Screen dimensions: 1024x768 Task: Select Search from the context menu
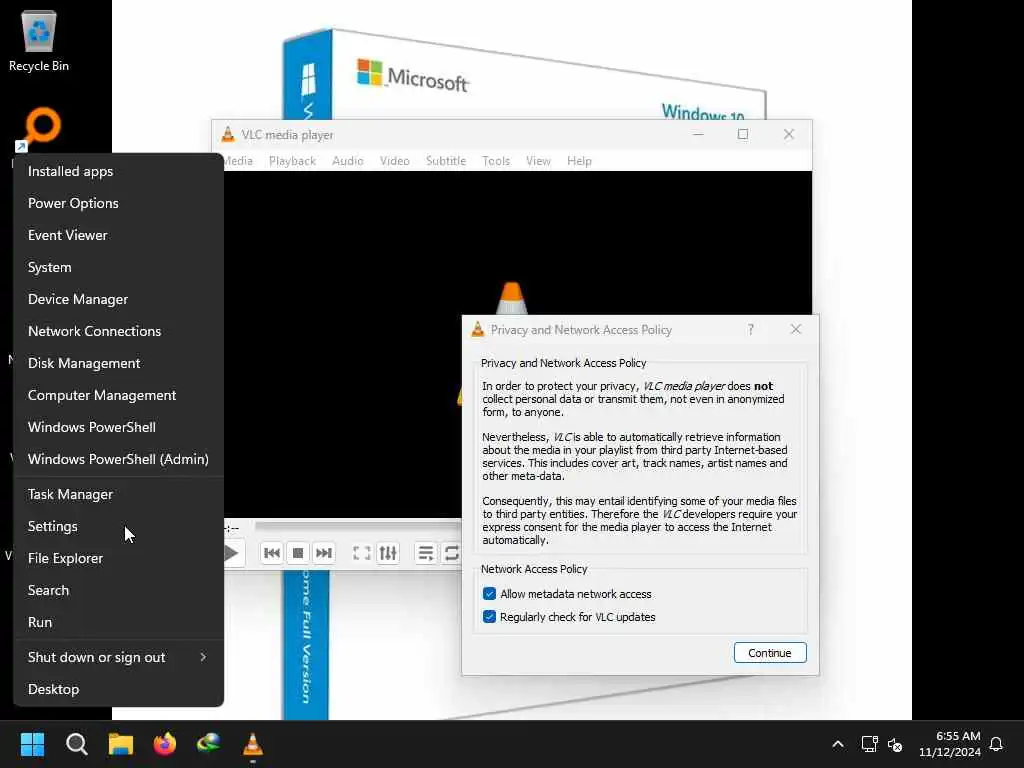pos(118,590)
